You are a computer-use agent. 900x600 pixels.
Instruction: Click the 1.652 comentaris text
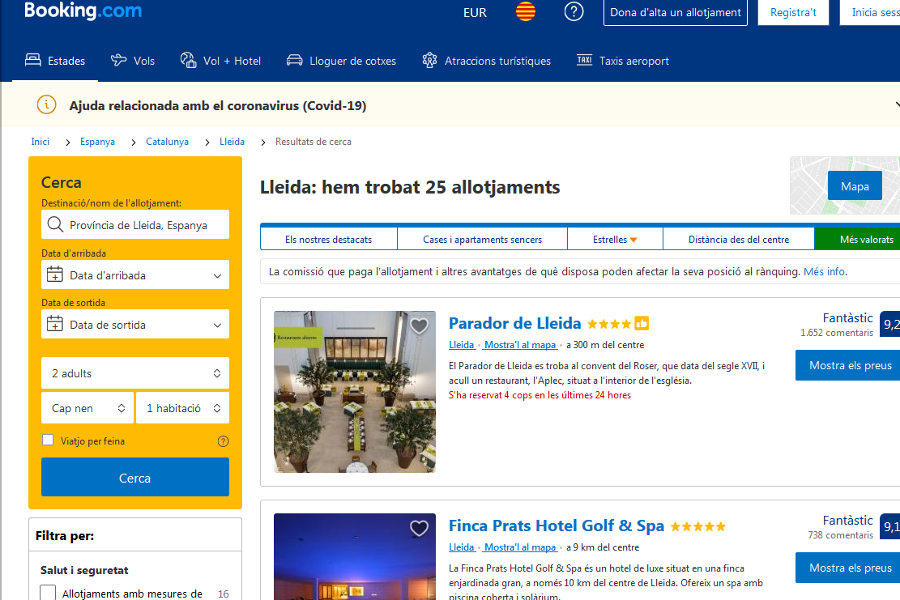coord(836,332)
